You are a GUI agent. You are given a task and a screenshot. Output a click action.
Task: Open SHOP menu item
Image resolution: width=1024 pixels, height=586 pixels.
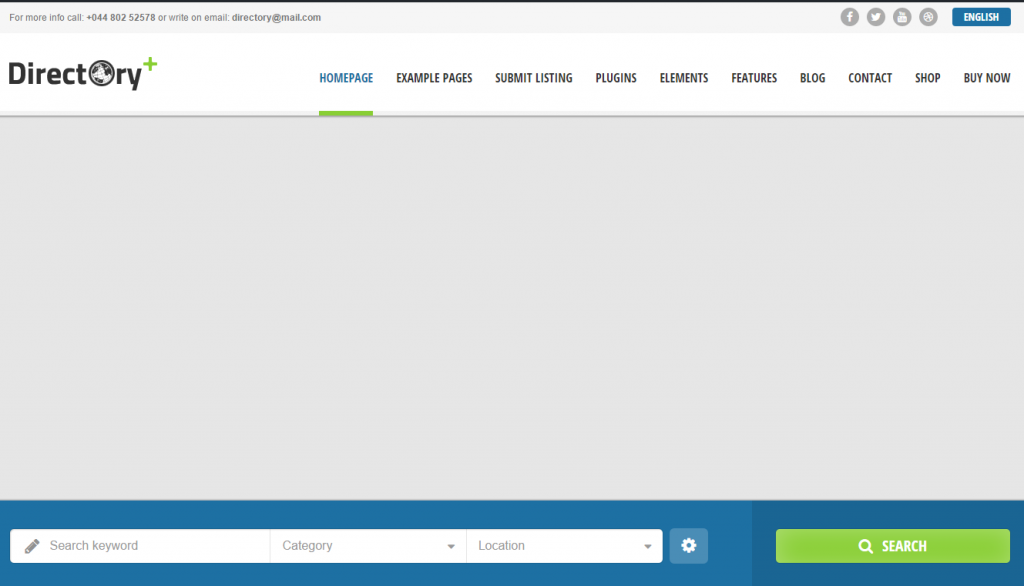(x=927, y=78)
